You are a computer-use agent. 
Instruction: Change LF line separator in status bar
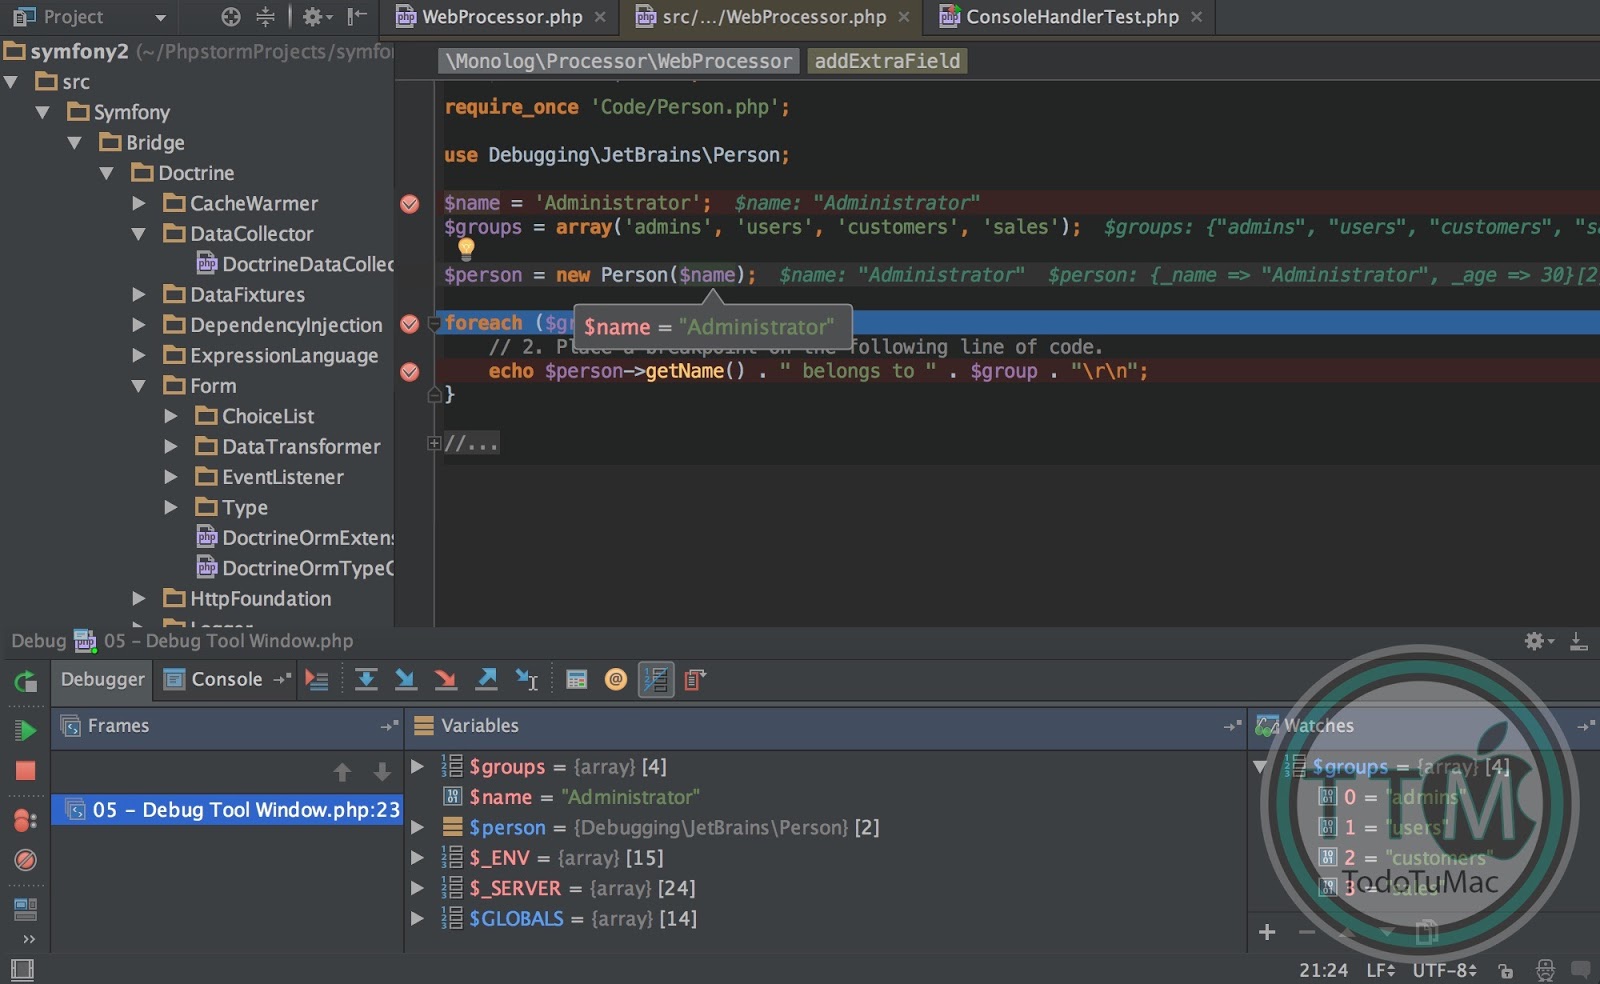click(x=1380, y=970)
